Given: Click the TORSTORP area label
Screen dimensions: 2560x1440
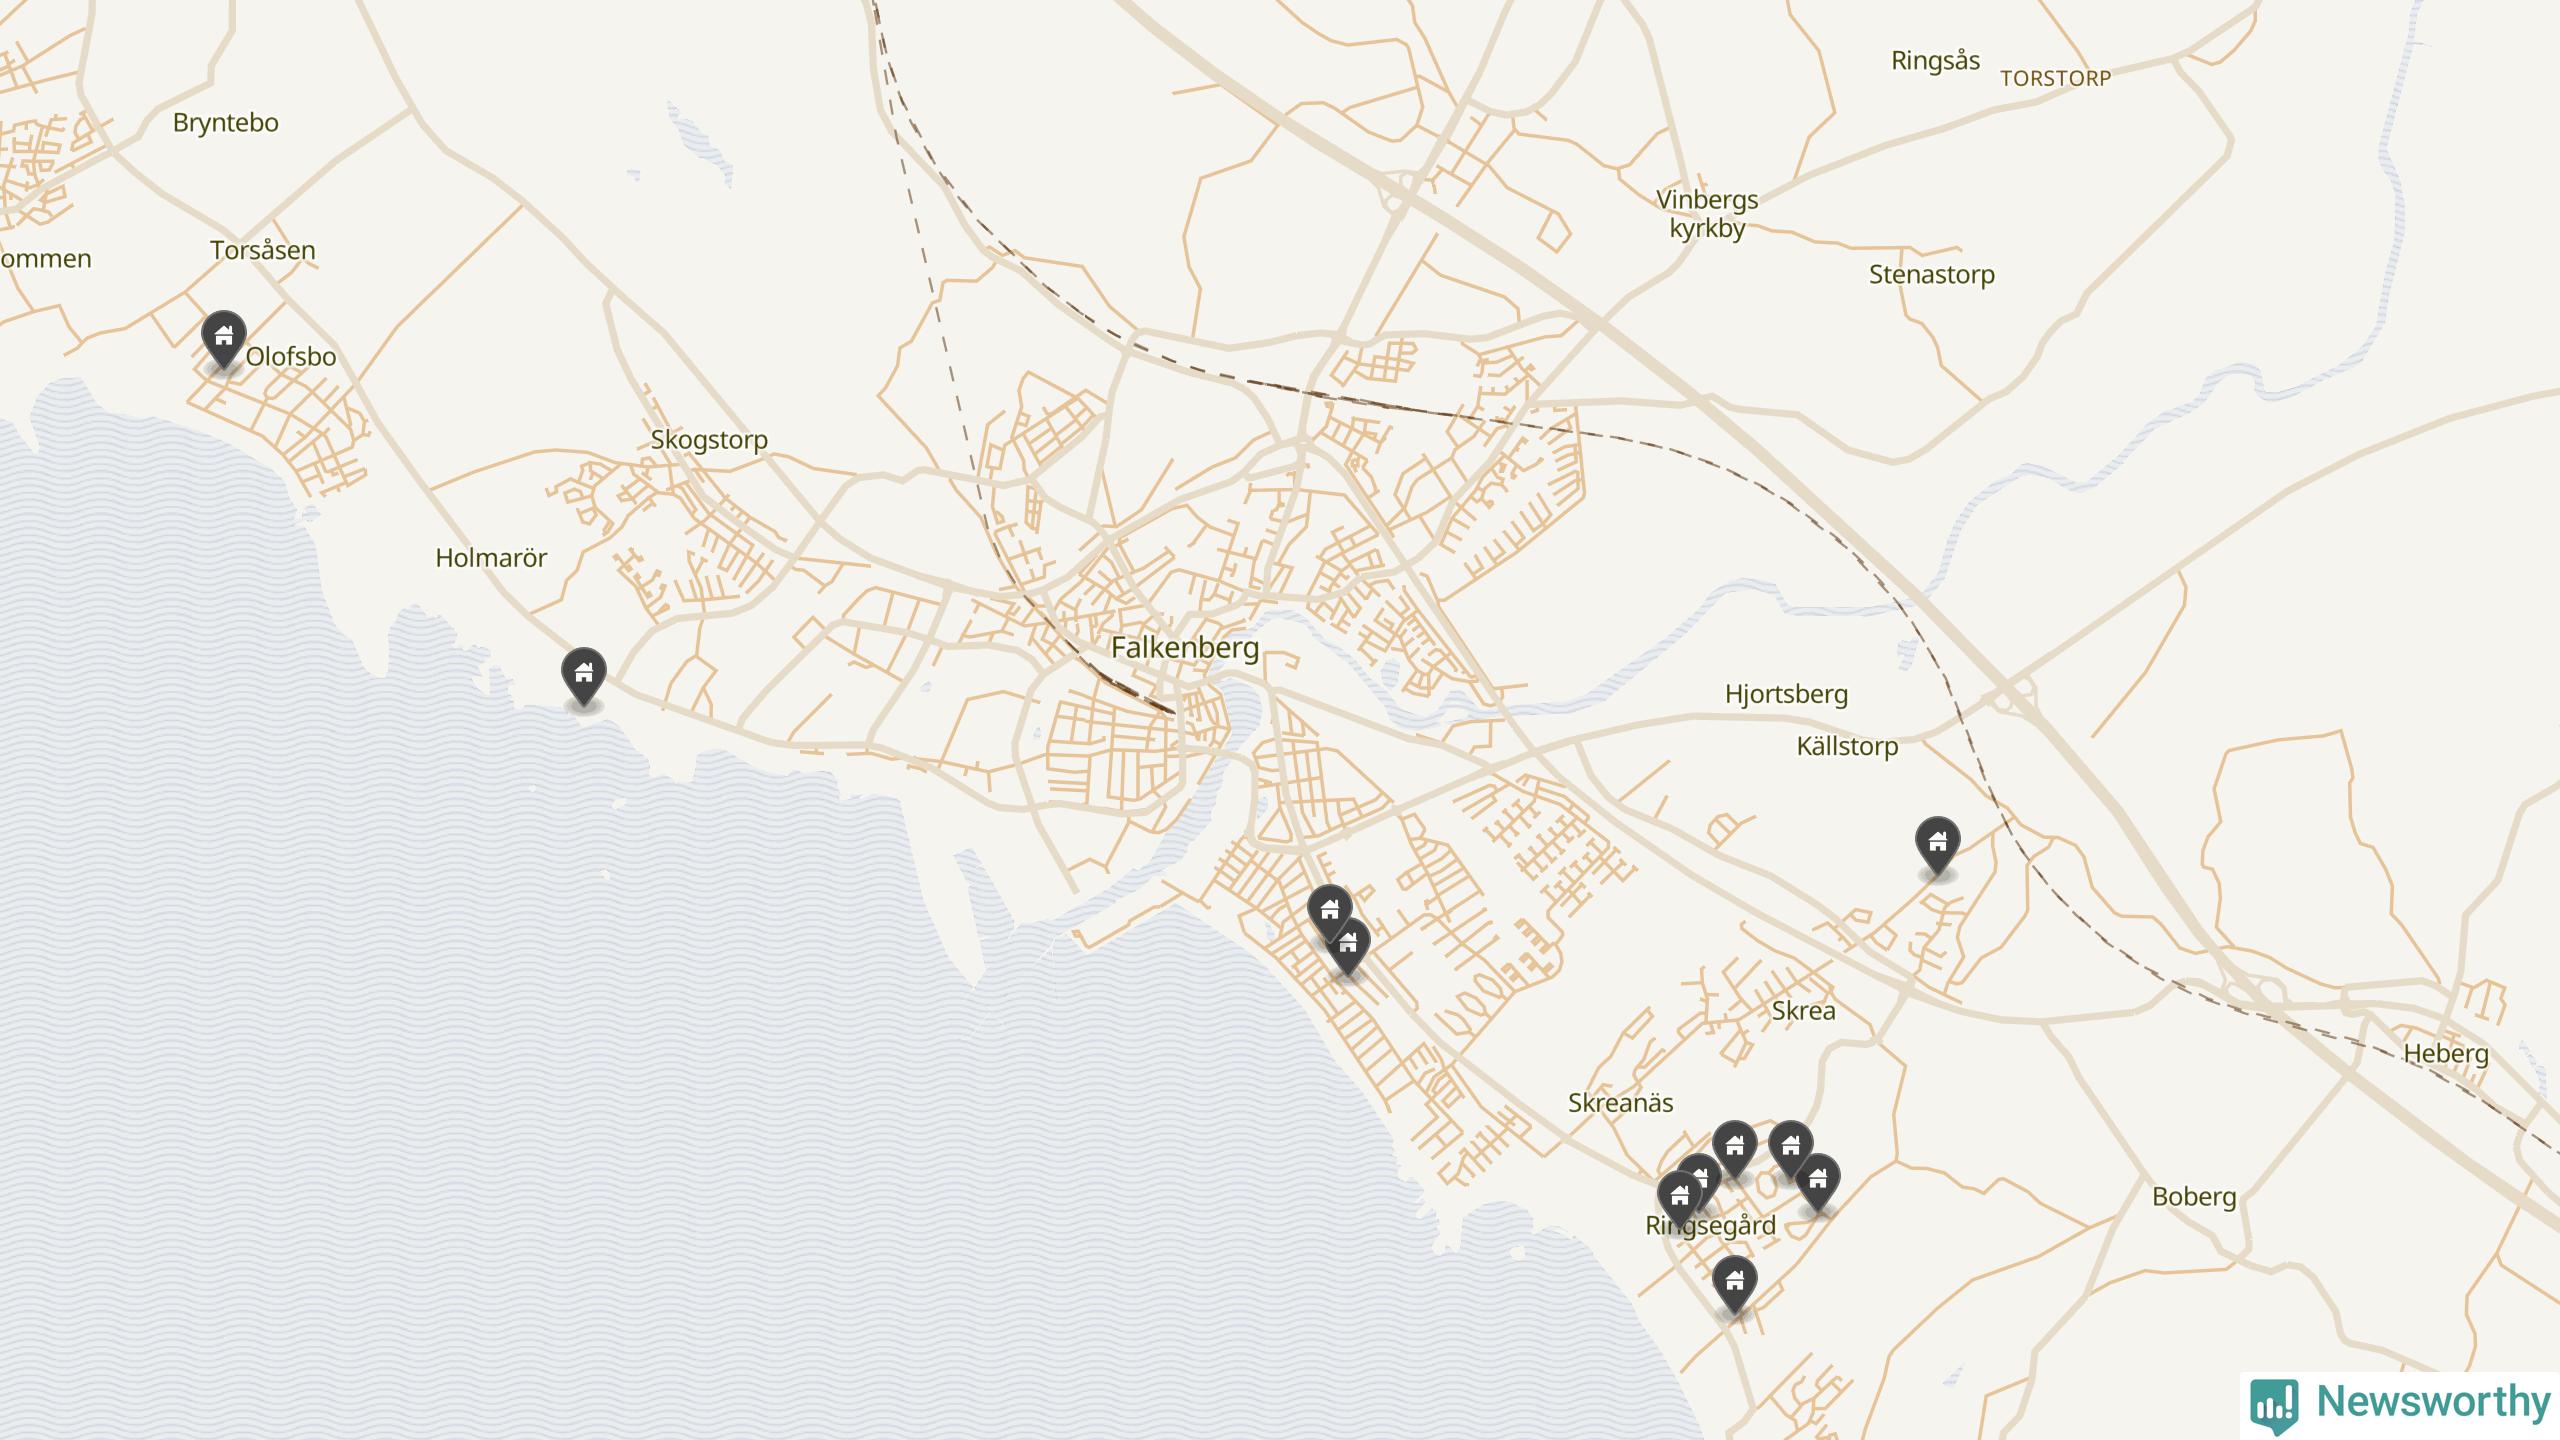Looking at the screenshot, I should click(x=2055, y=78).
